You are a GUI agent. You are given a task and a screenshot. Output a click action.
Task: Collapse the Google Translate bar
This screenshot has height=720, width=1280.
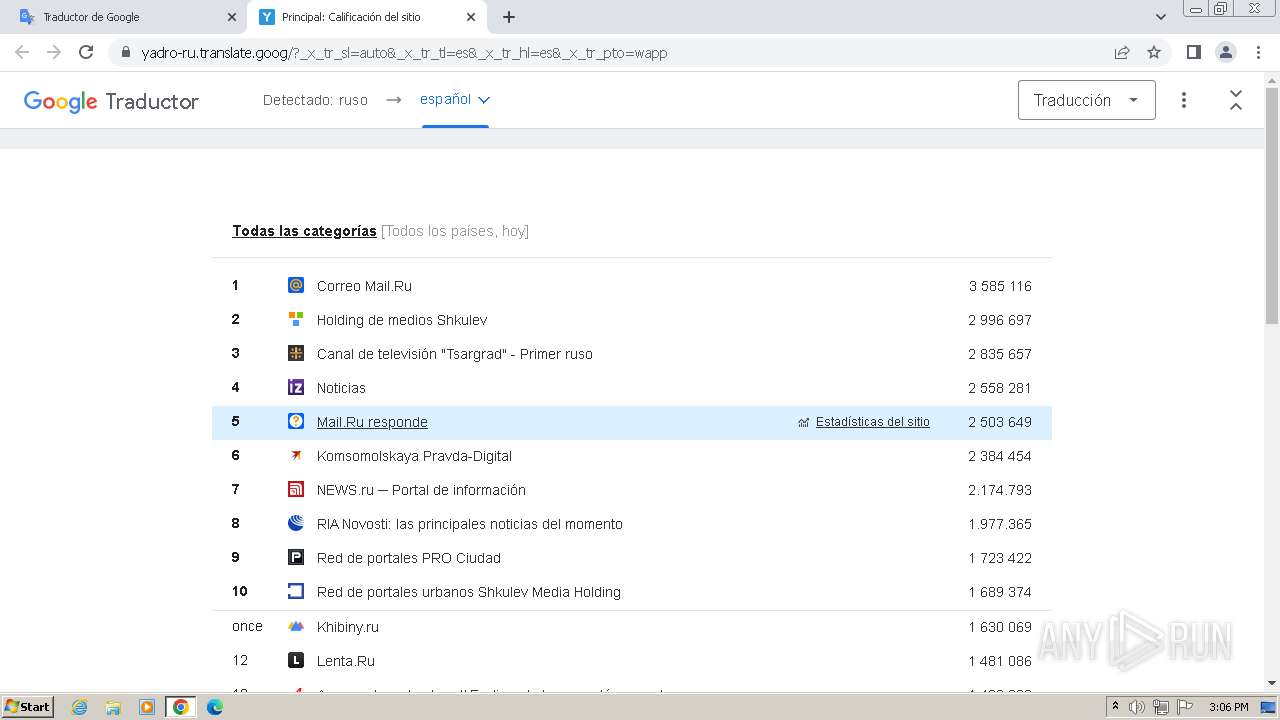pos(1236,100)
